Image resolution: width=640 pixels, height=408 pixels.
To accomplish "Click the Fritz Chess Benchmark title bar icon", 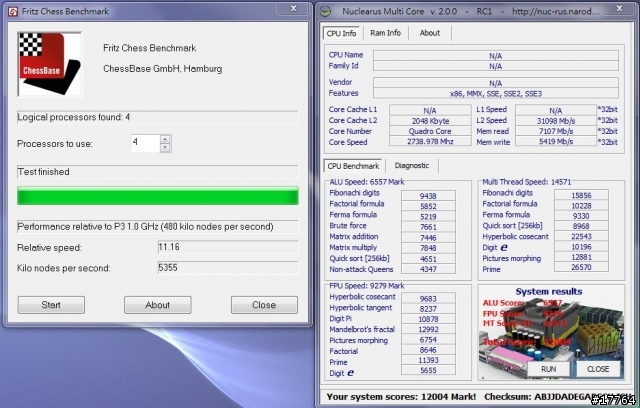I will 13,11.
